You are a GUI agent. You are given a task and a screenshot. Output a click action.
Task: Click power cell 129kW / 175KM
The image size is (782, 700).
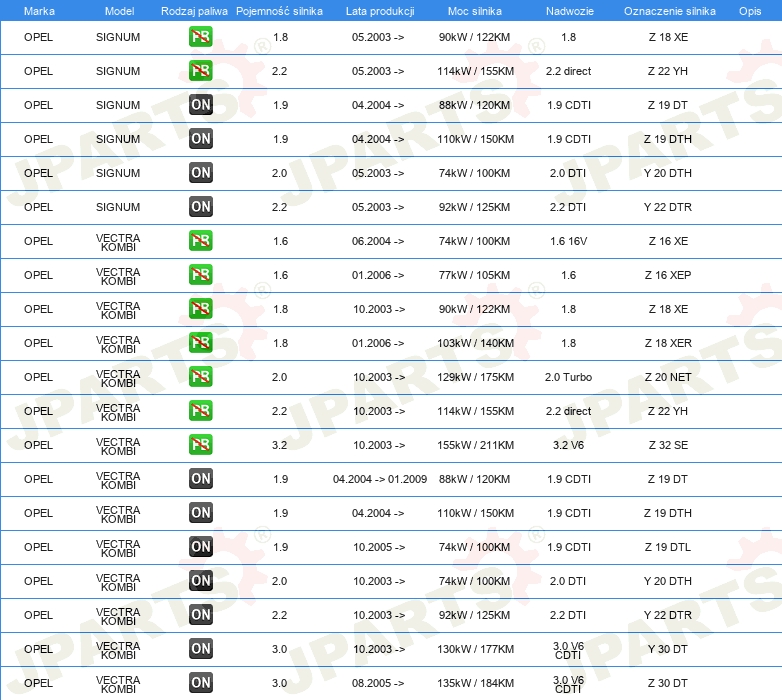(x=475, y=377)
